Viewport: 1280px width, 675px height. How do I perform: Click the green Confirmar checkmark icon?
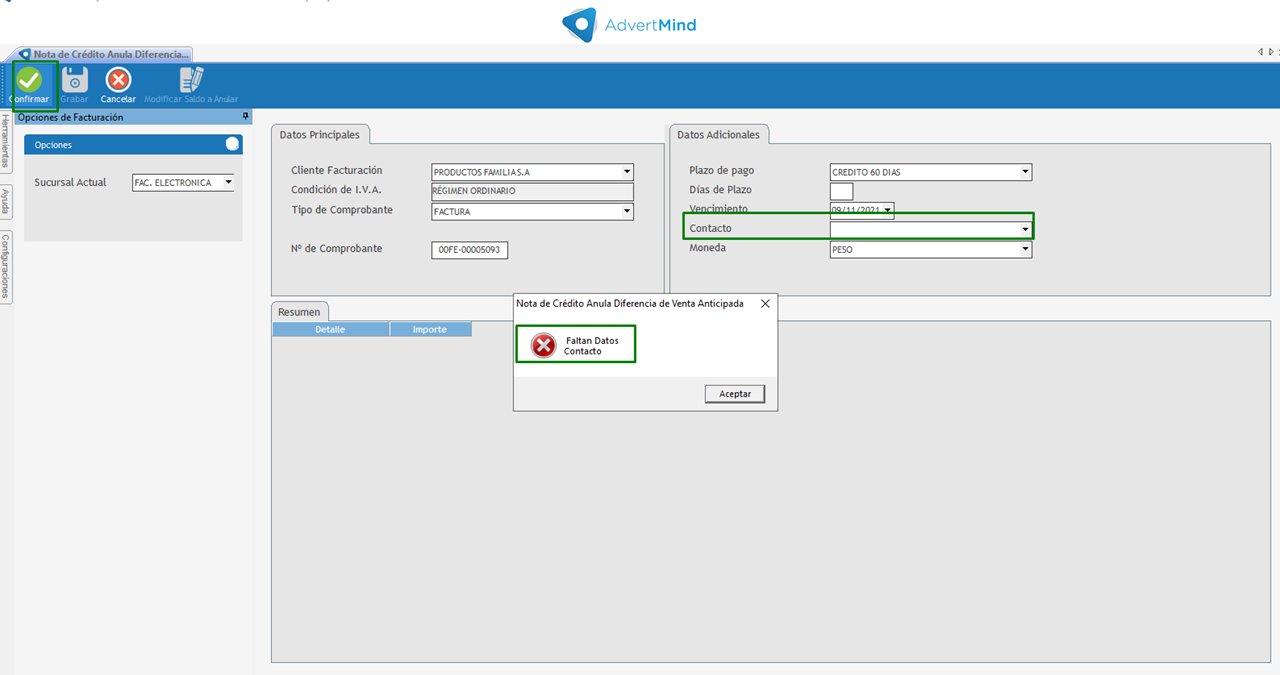[29, 79]
